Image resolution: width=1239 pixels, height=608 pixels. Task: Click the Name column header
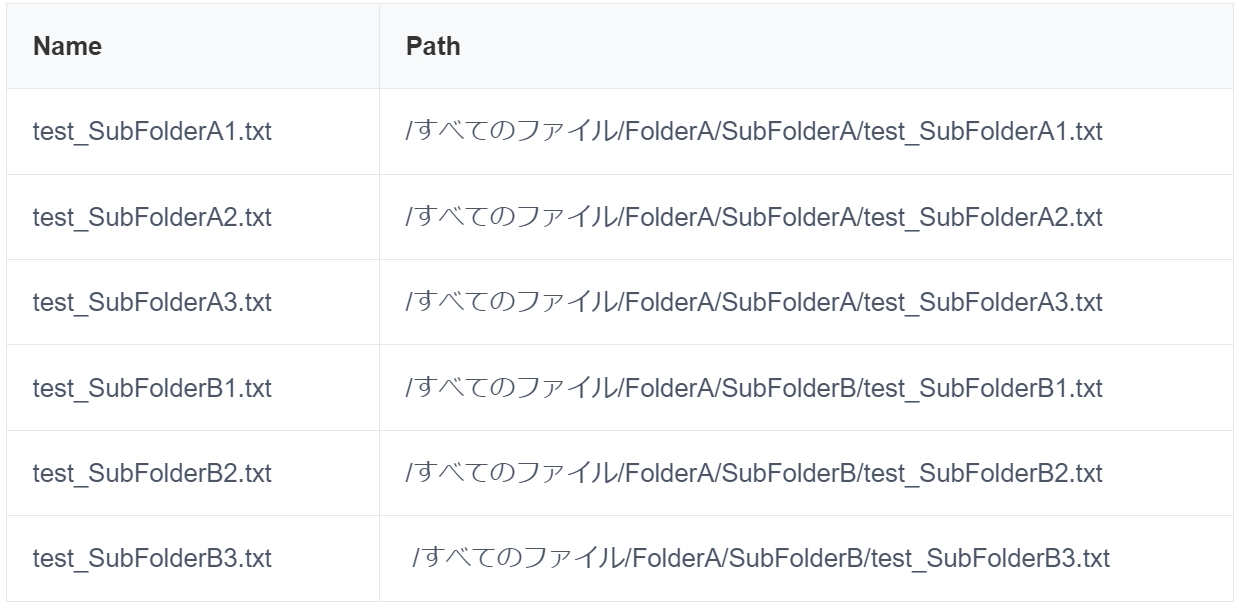coord(68,47)
